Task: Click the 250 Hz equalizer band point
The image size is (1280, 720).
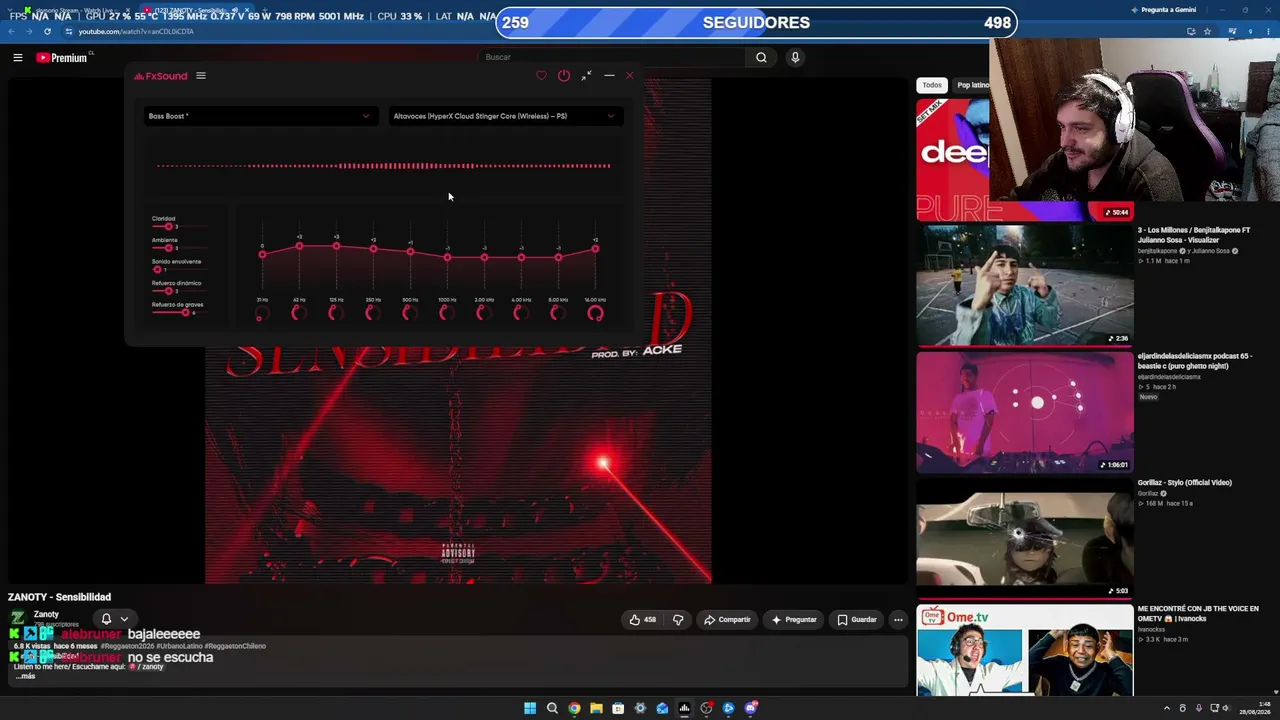Action: 373,249
